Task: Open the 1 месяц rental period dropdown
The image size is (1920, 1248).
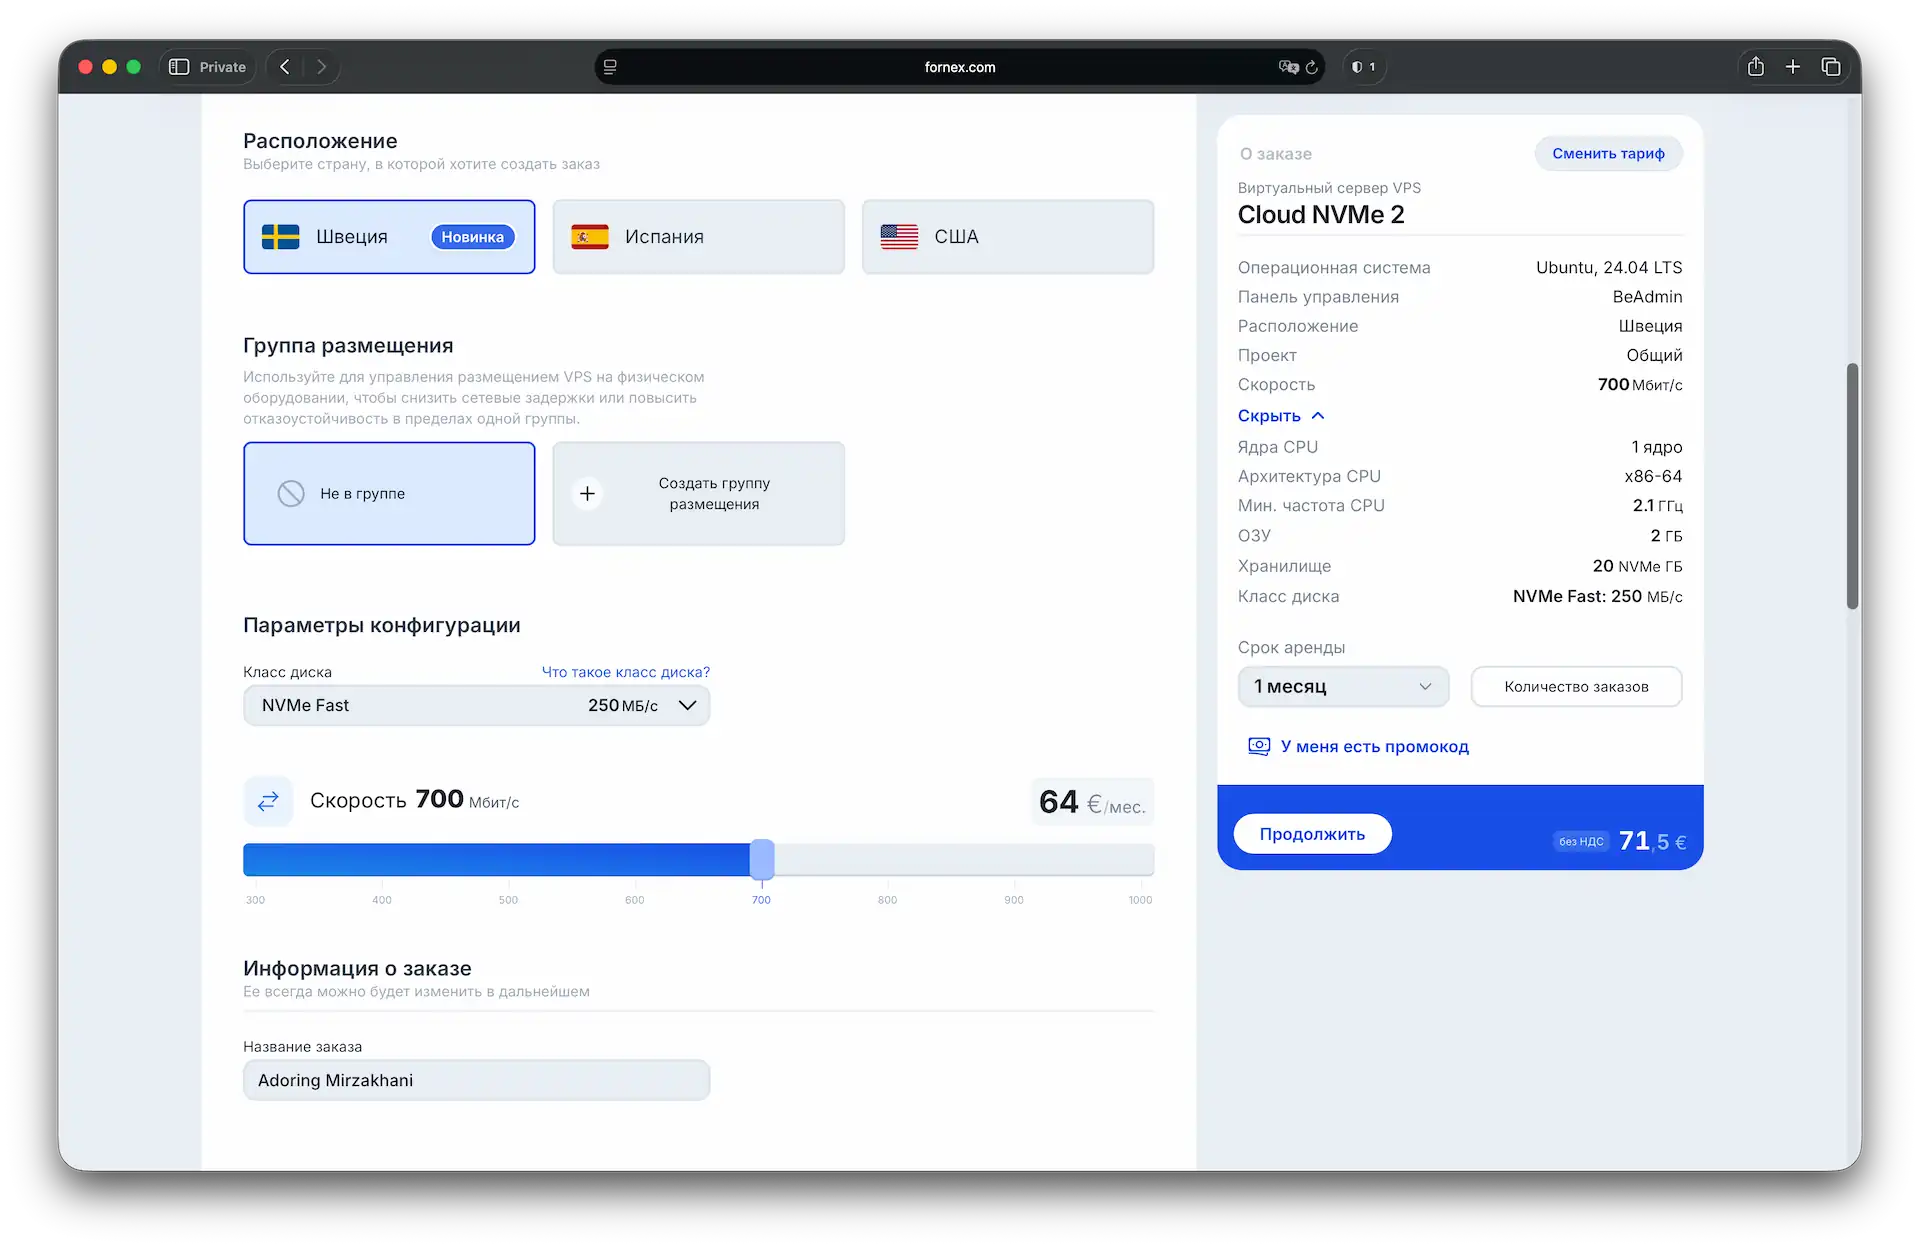Action: [1342, 687]
